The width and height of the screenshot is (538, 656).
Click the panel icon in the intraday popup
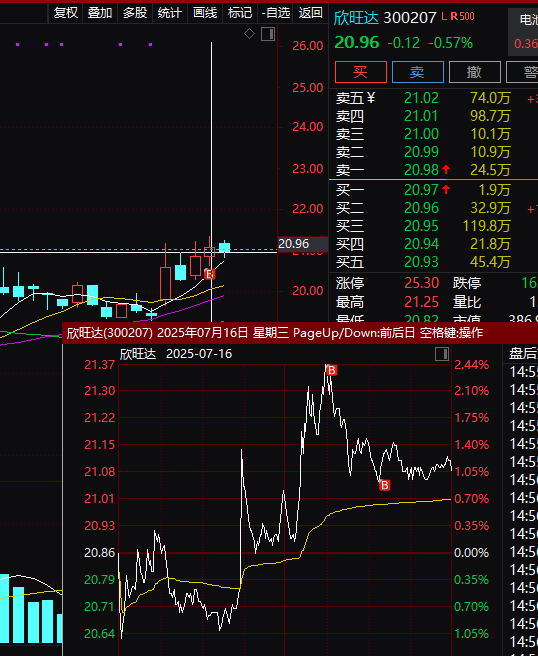point(442,354)
